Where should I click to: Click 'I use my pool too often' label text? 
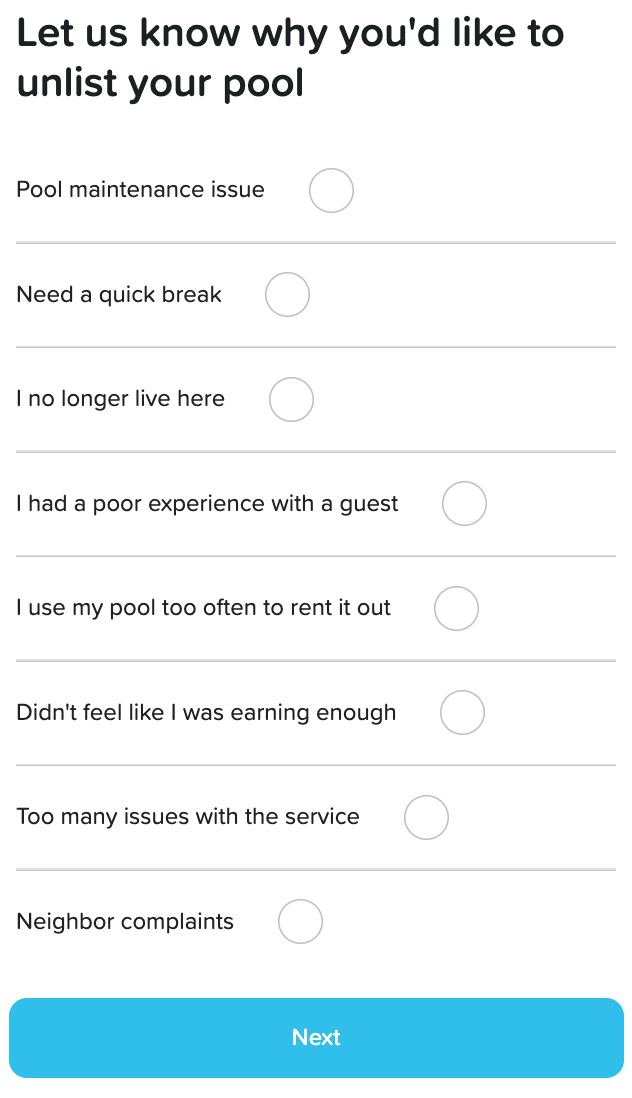click(204, 608)
